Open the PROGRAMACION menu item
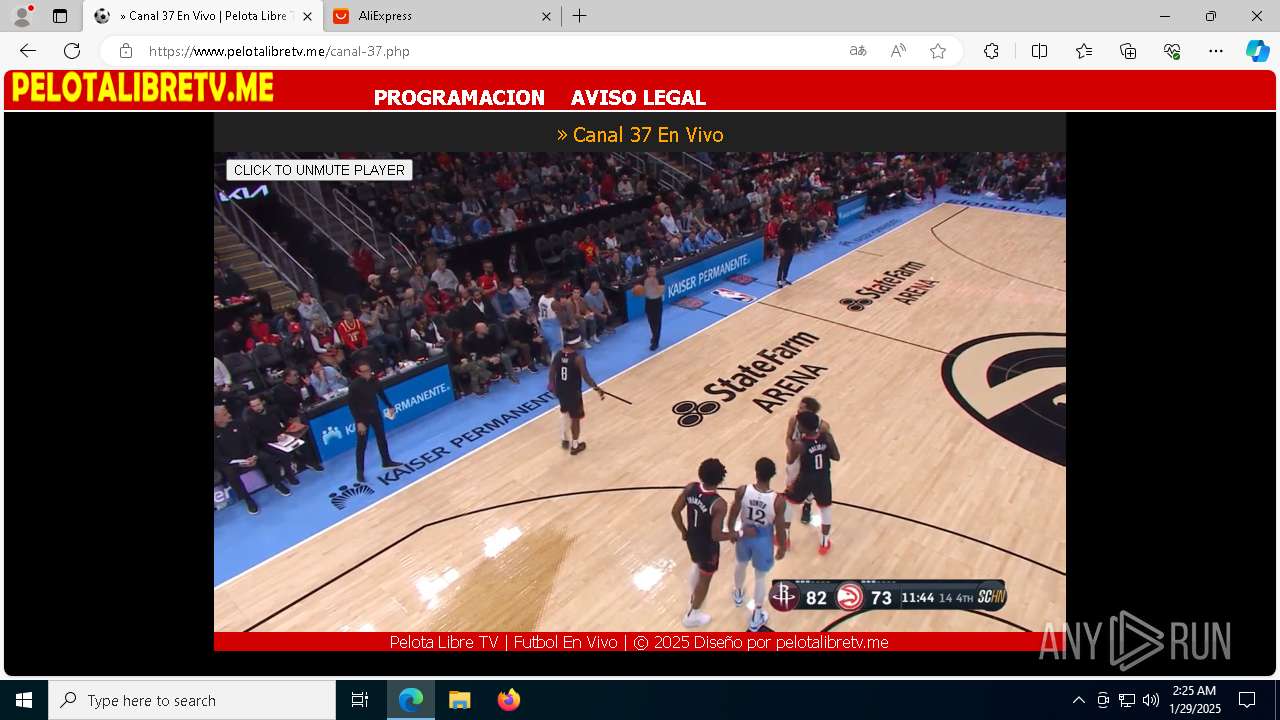Screen dimensions: 1280x720 click(459, 98)
